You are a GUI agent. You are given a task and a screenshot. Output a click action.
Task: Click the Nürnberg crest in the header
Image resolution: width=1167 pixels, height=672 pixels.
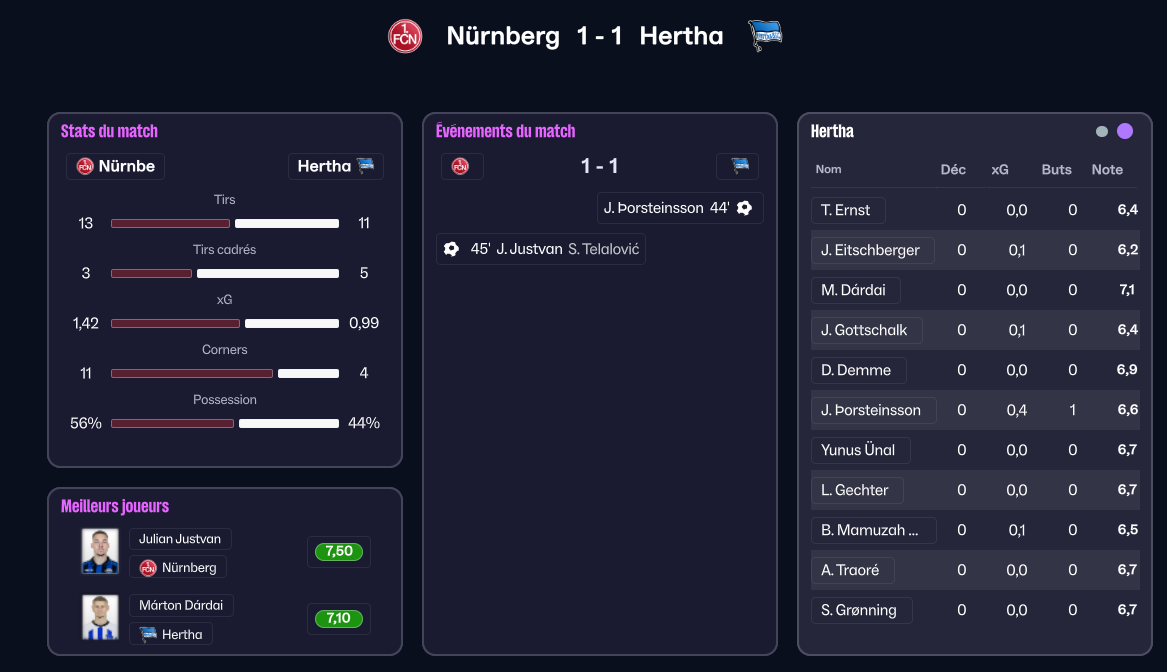405,37
